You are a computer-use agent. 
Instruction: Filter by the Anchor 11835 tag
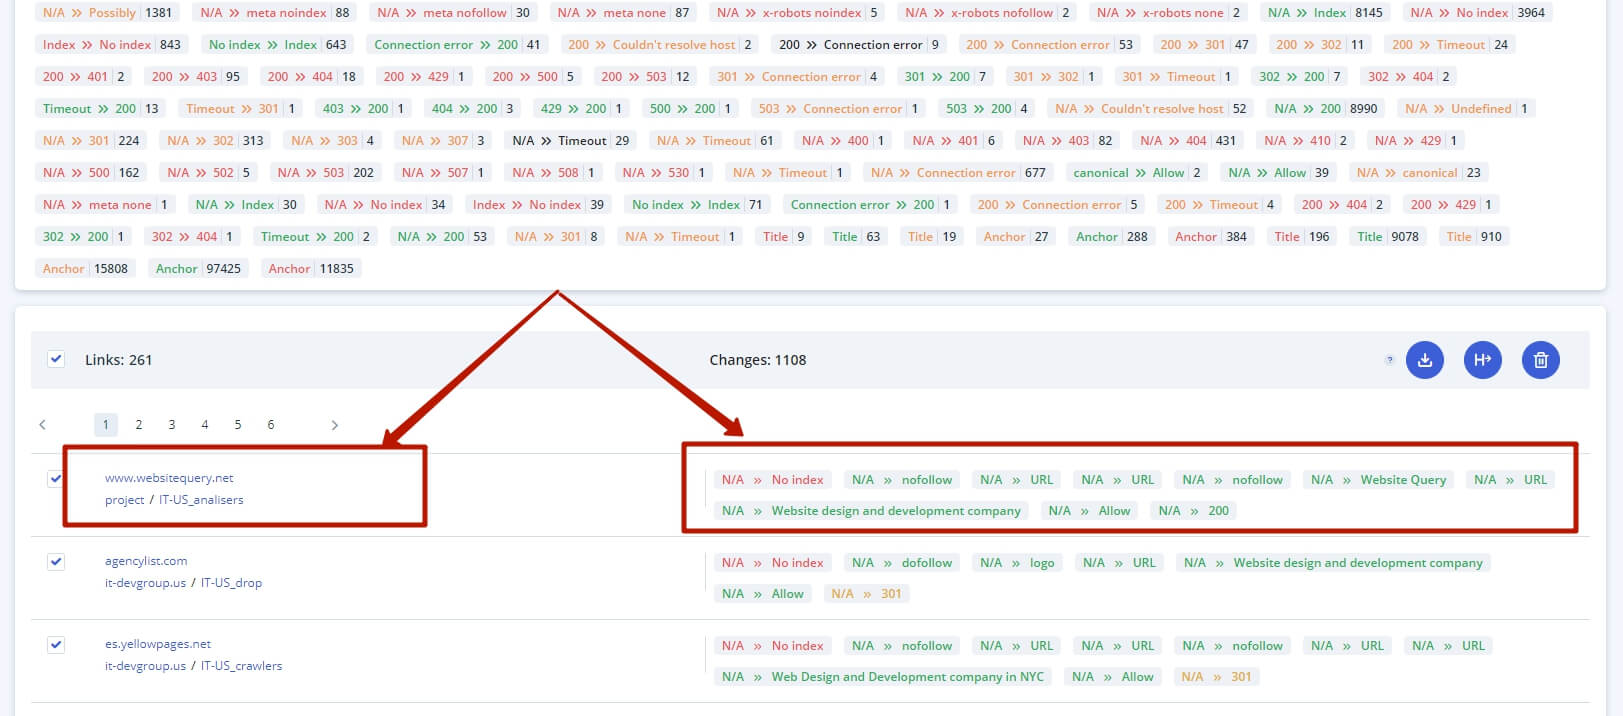tap(311, 269)
